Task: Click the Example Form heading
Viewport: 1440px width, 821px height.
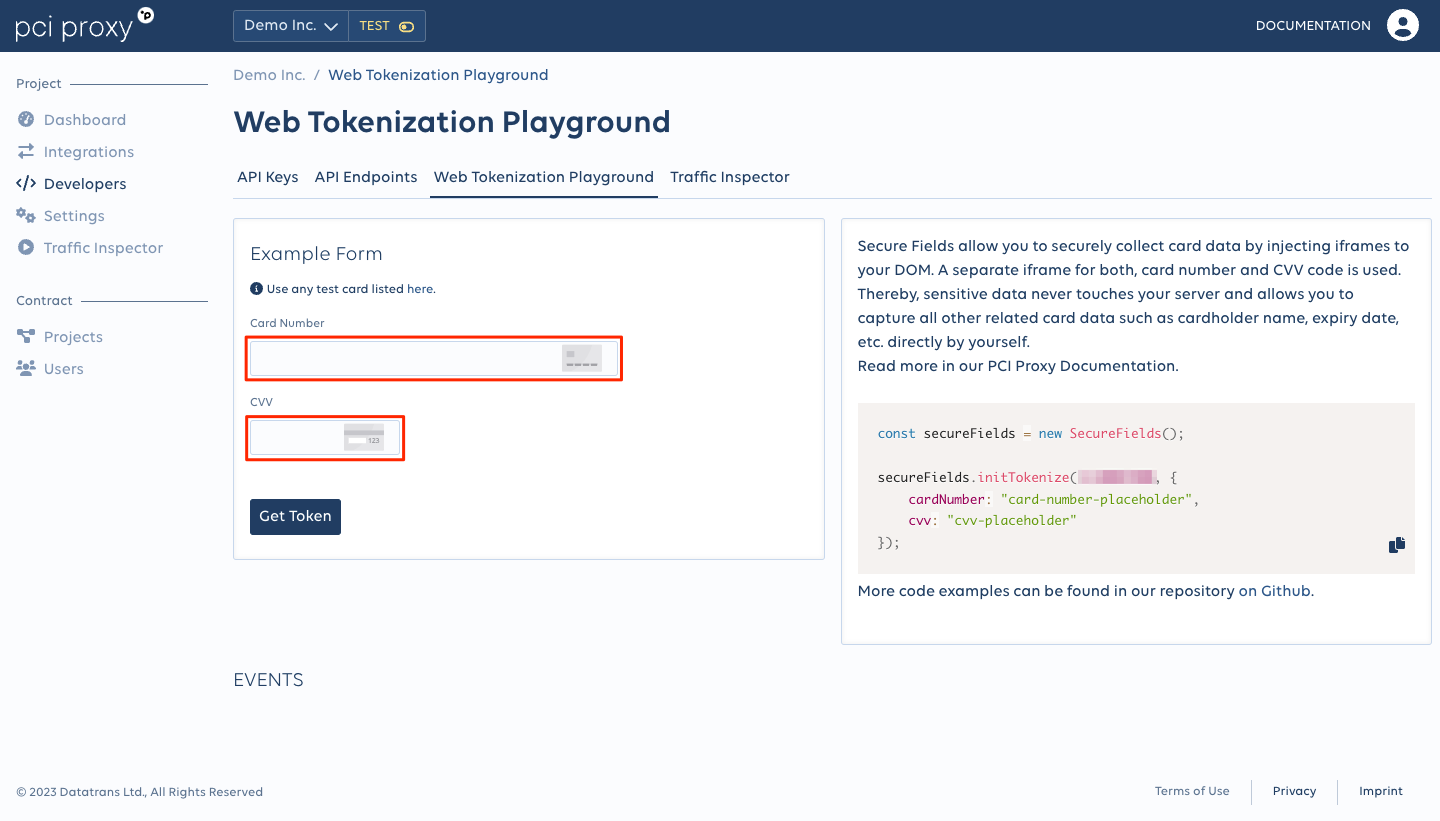Action: tap(316, 254)
